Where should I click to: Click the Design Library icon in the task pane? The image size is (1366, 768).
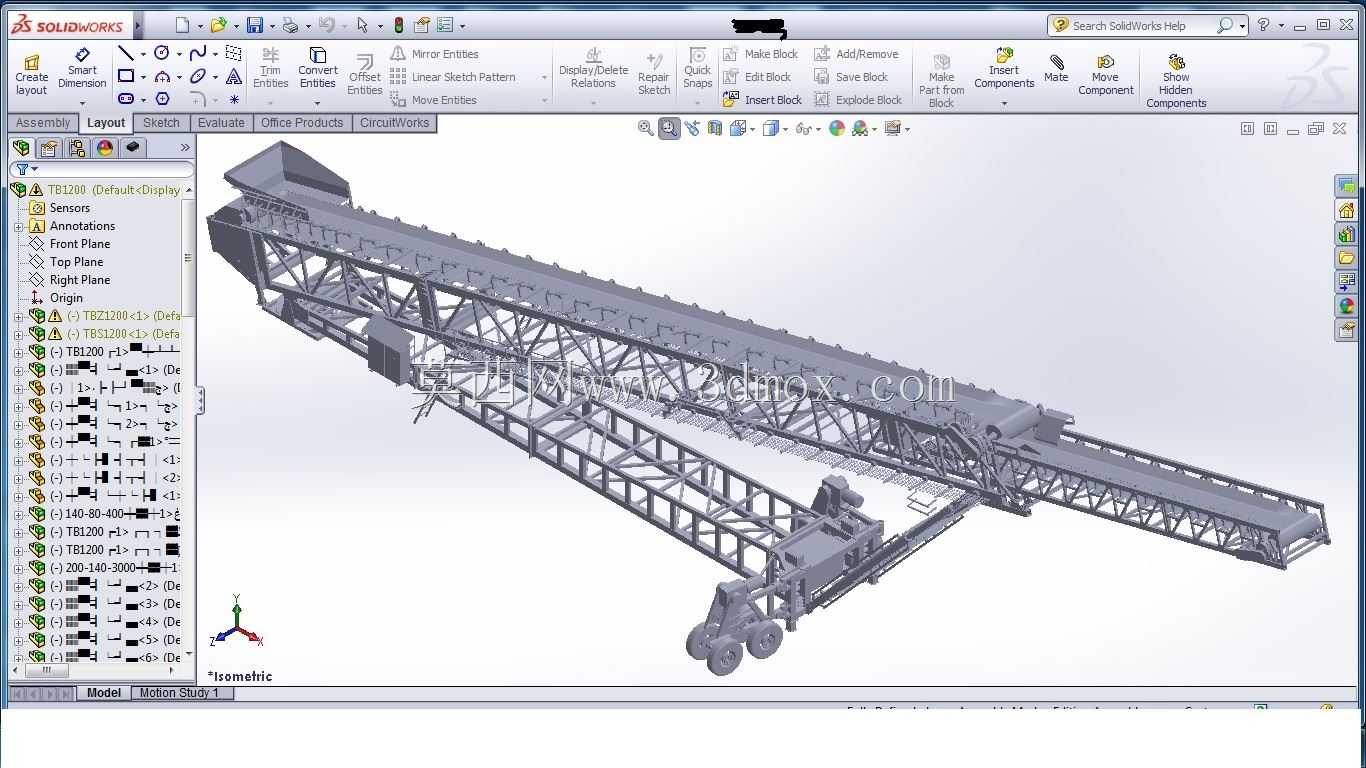[1346, 234]
